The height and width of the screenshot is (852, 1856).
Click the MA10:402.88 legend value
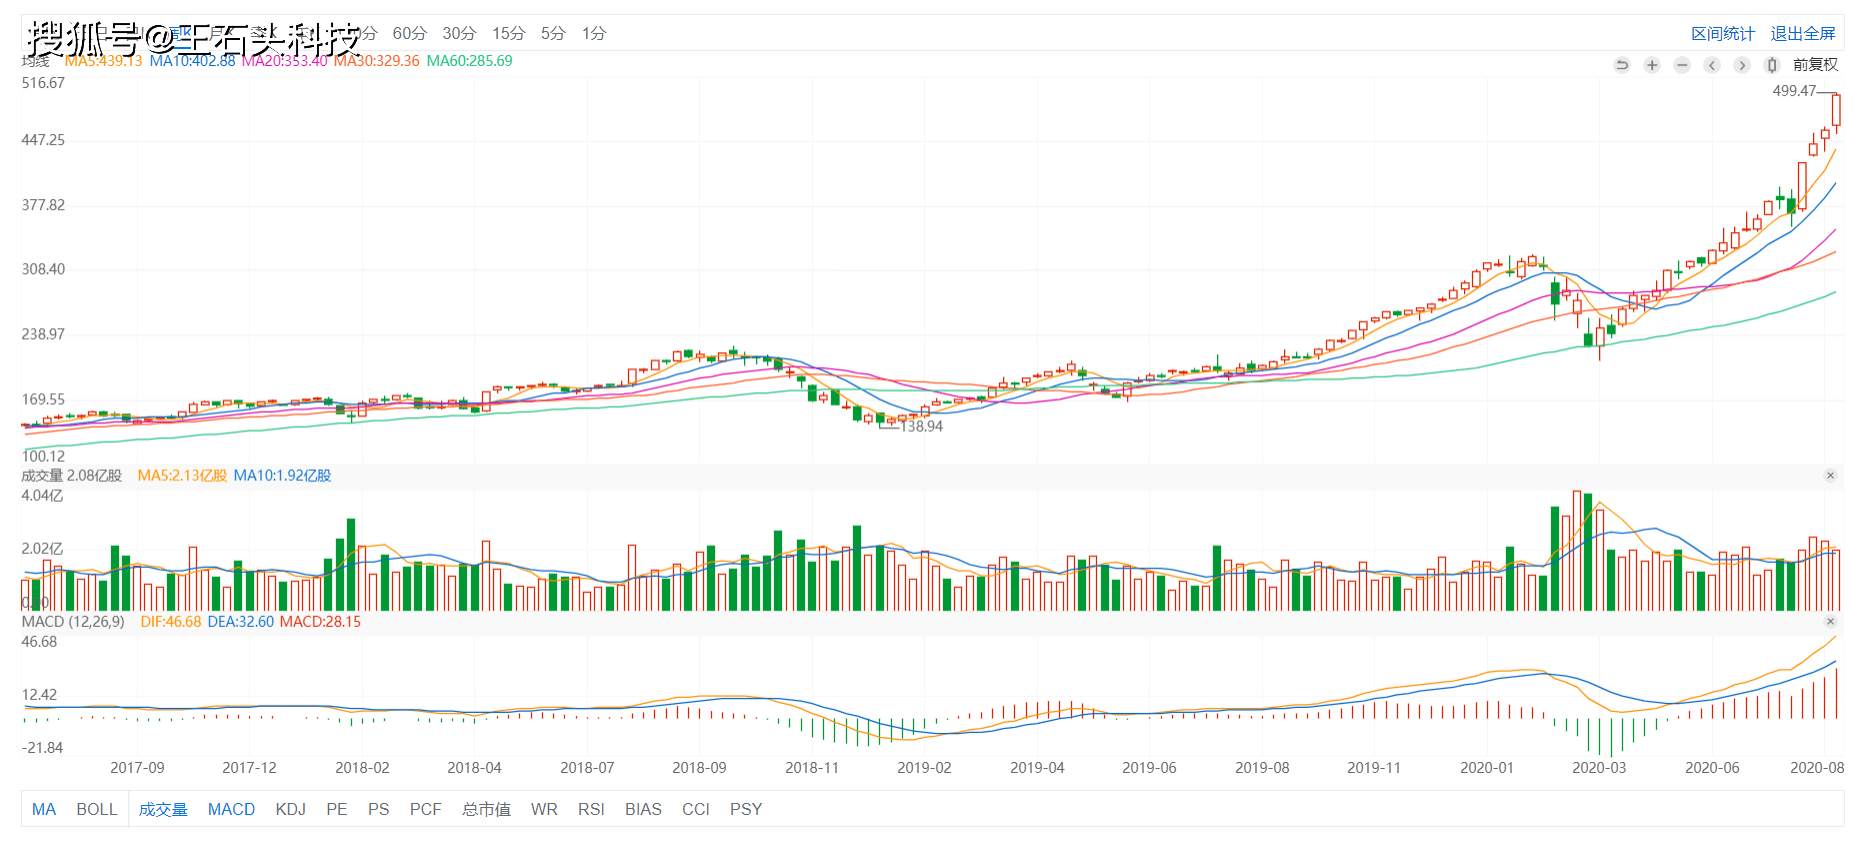point(192,61)
